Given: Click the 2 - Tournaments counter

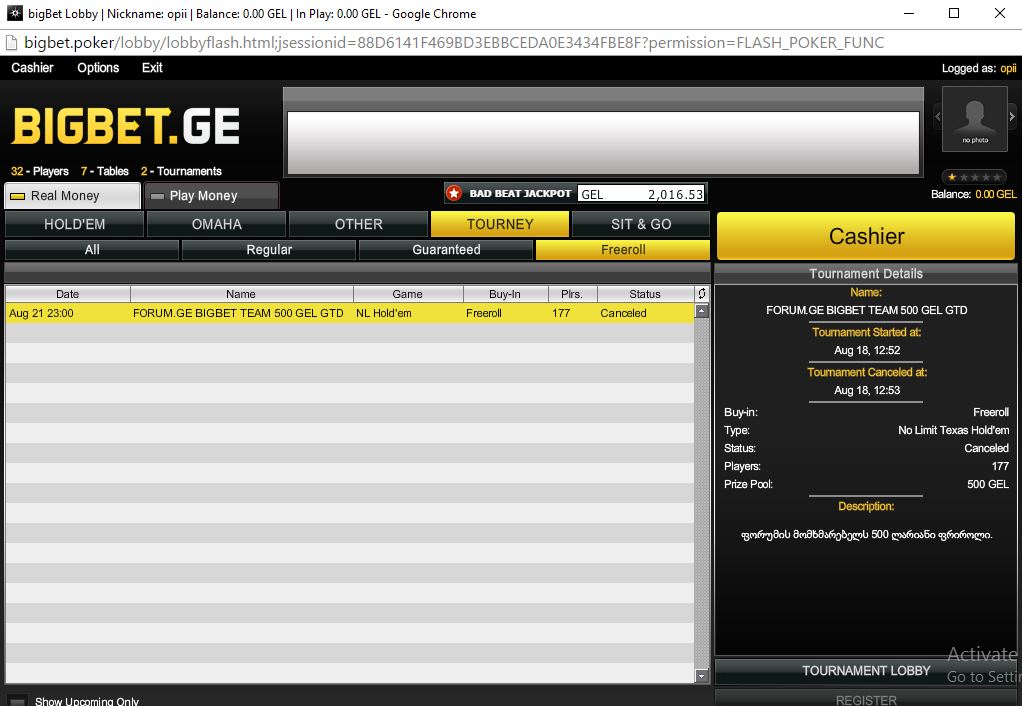Looking at the screenshot, I should (x=181, y=171).
